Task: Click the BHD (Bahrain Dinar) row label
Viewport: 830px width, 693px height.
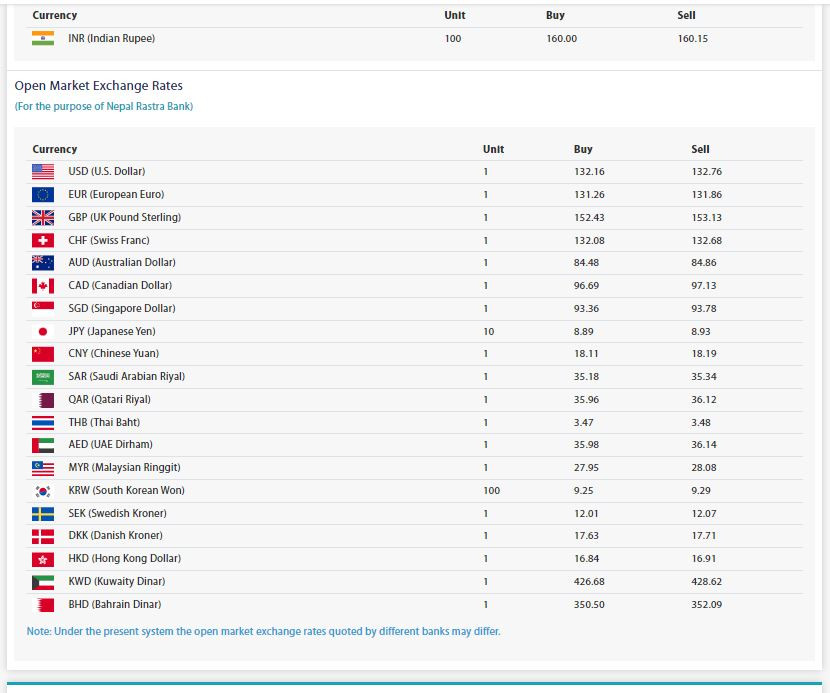Action: (x=114, y=604)
